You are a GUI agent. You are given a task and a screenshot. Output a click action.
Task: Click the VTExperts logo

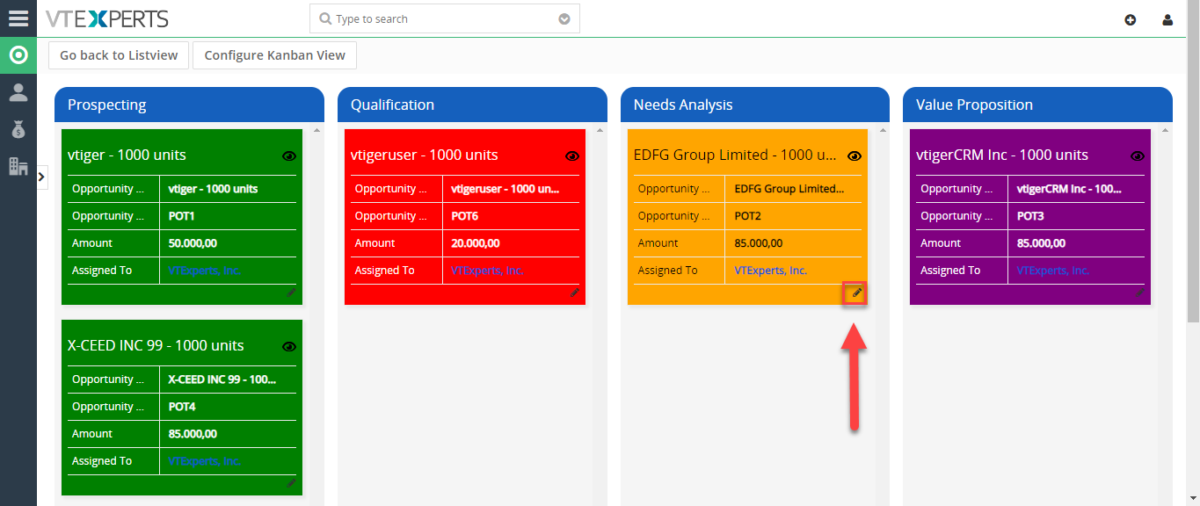tap(107, 18)
